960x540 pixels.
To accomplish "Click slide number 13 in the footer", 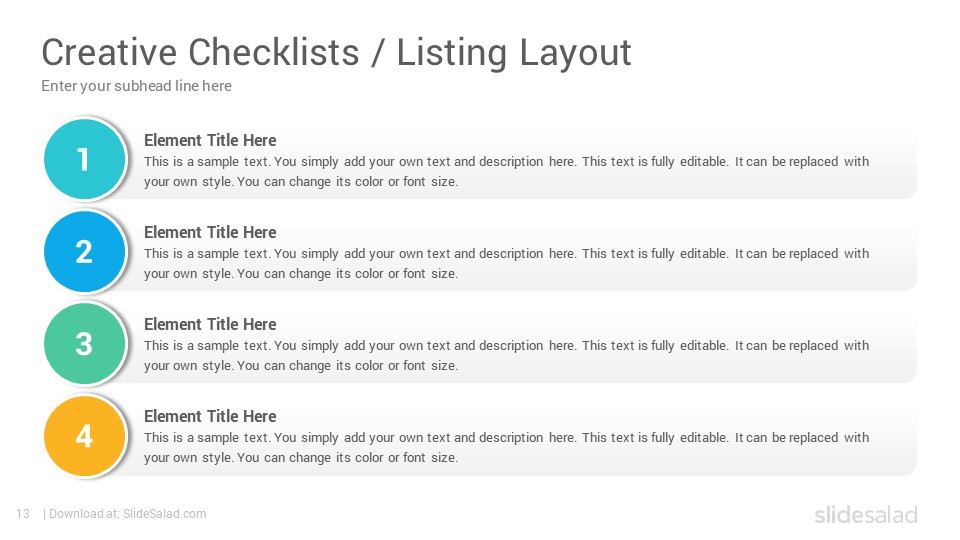I will tap(23, 514).
